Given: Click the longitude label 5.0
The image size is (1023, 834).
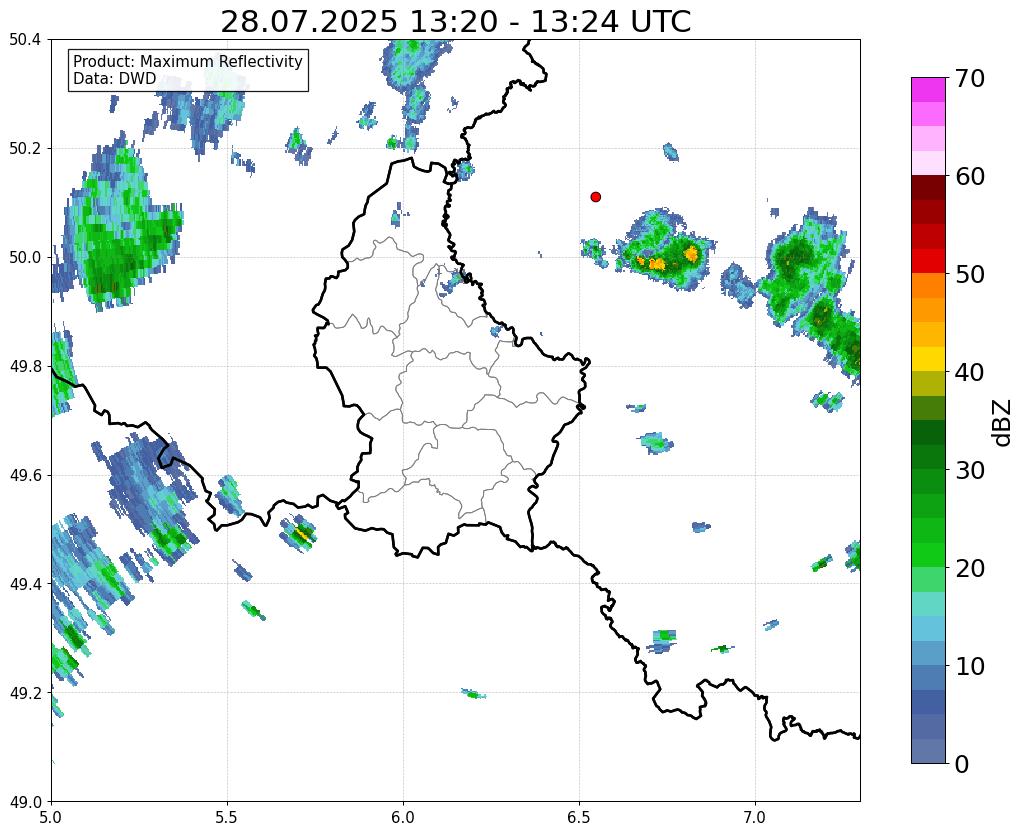Looking at the screenshot, I should pyautogui.click(x=52, y=816).
